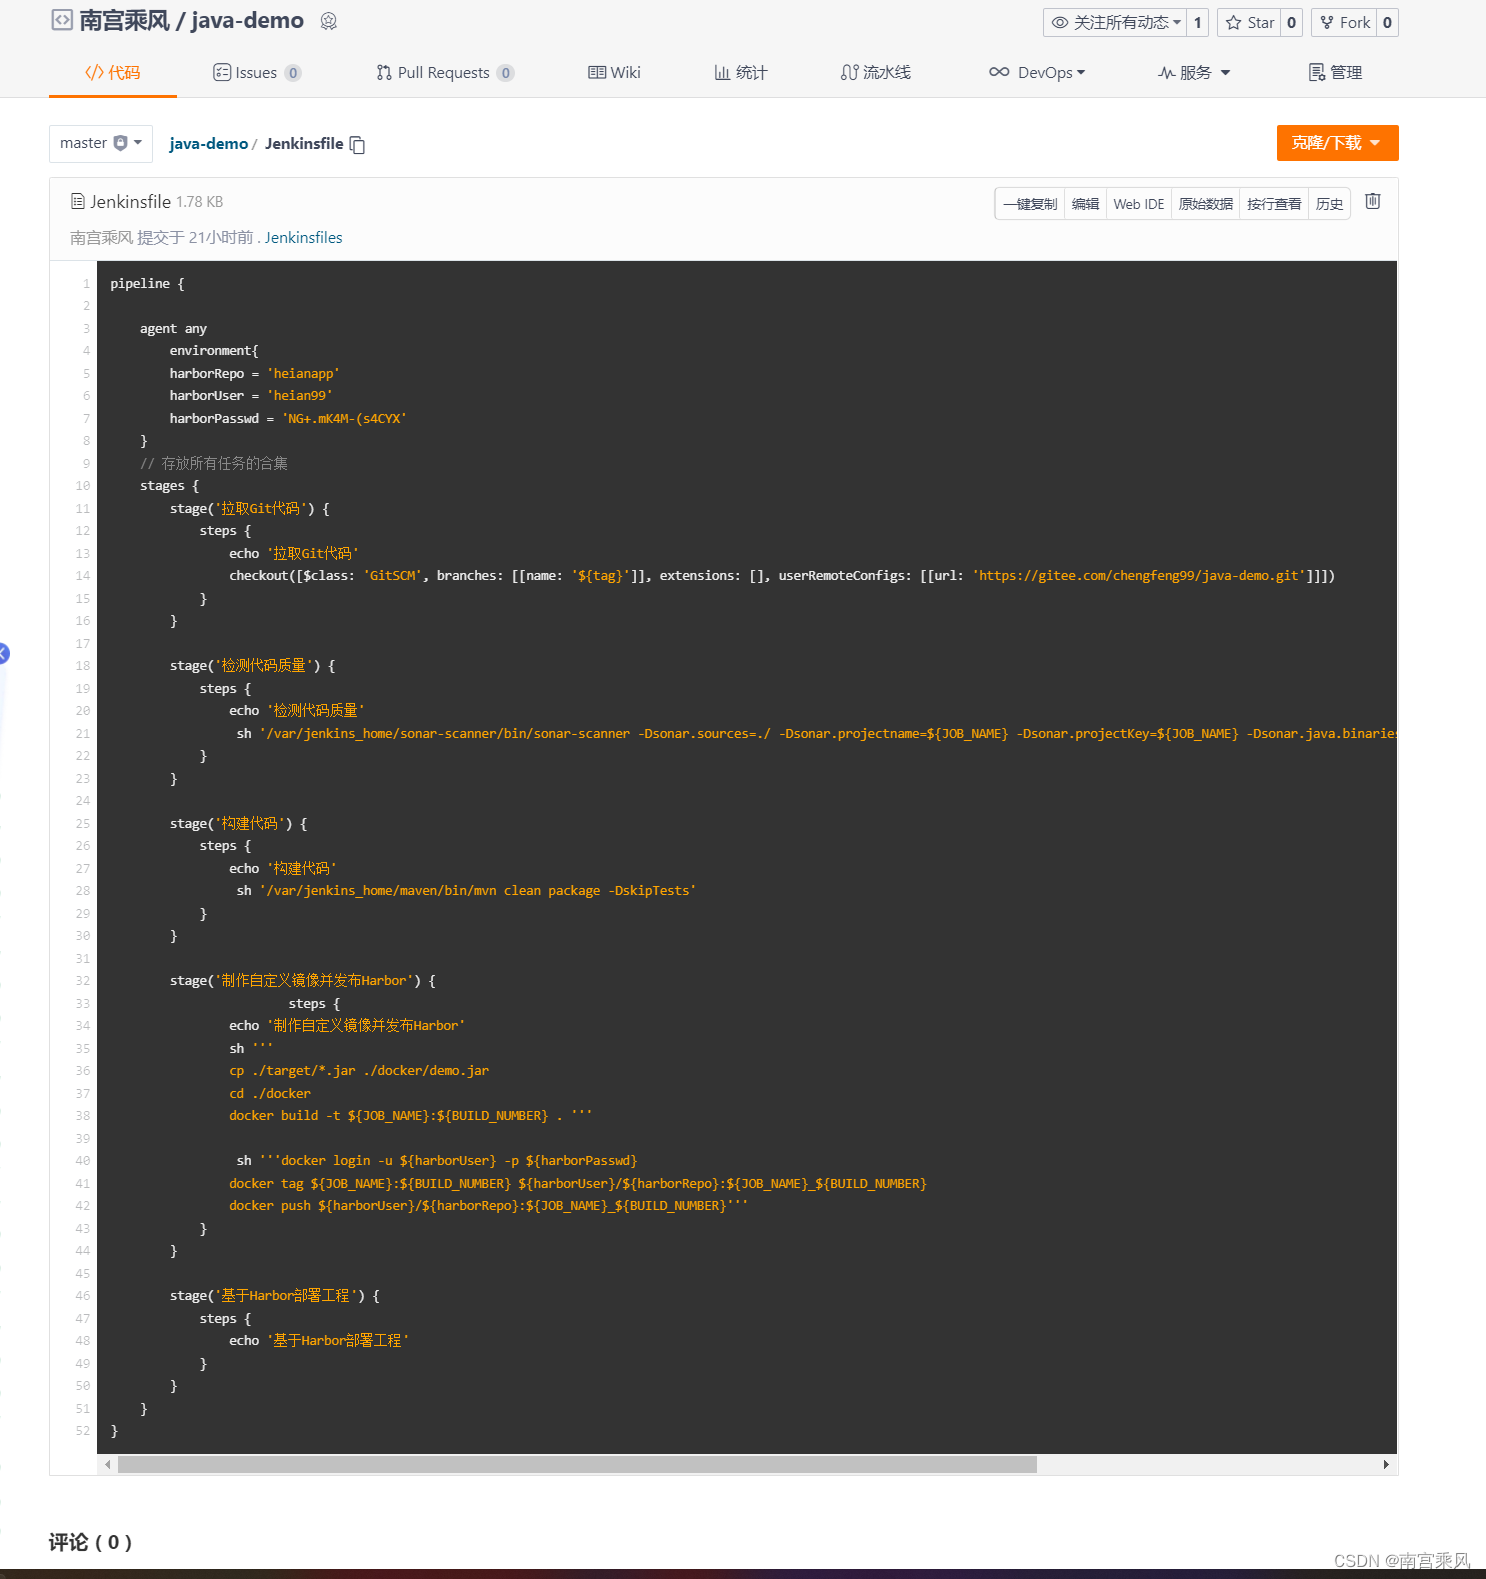Click file size 1.78 KB text

[x=200, y=202]
